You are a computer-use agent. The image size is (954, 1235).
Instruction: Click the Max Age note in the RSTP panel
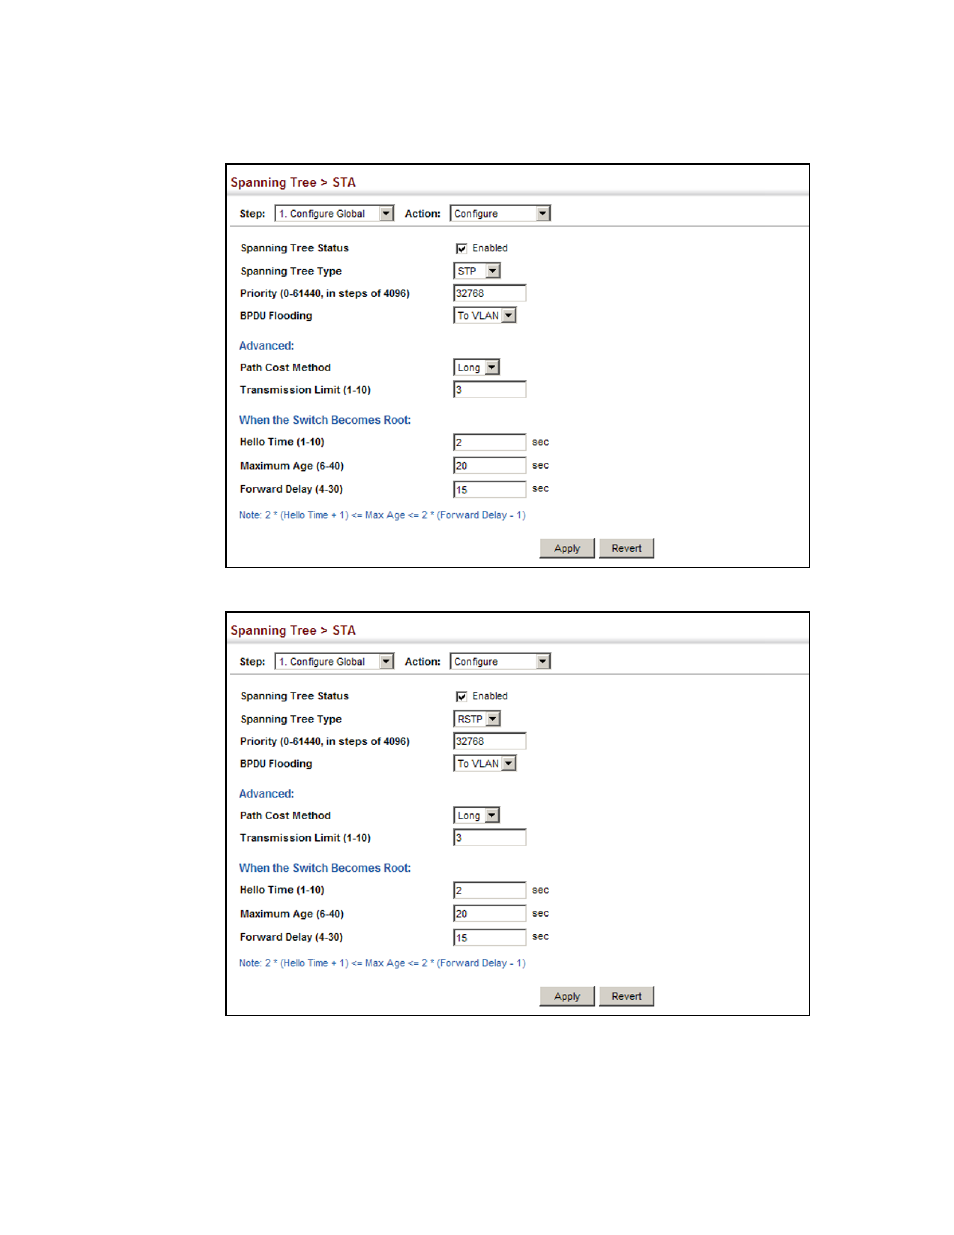382,963
